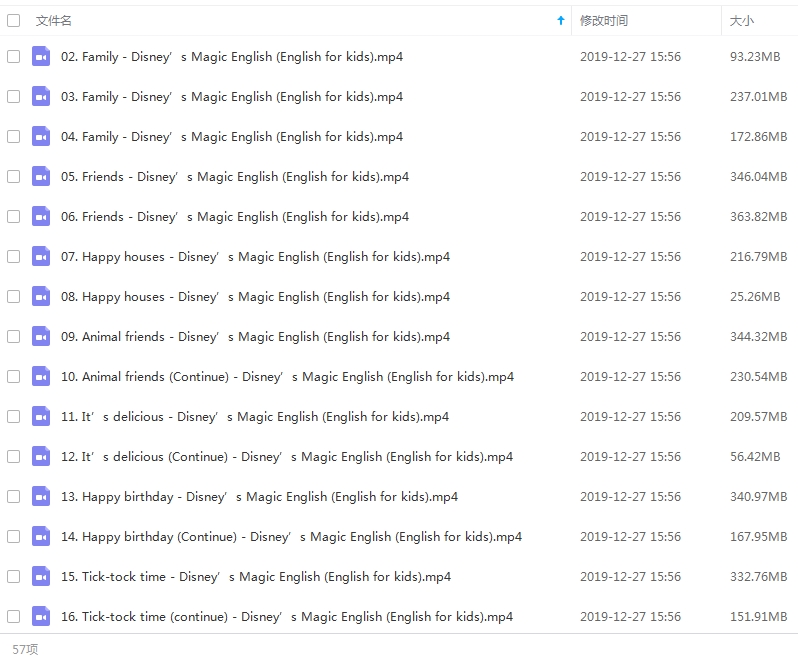Click size value 25.26MB
This screenshot has width=798, height=660.
[x=755, y=297]
